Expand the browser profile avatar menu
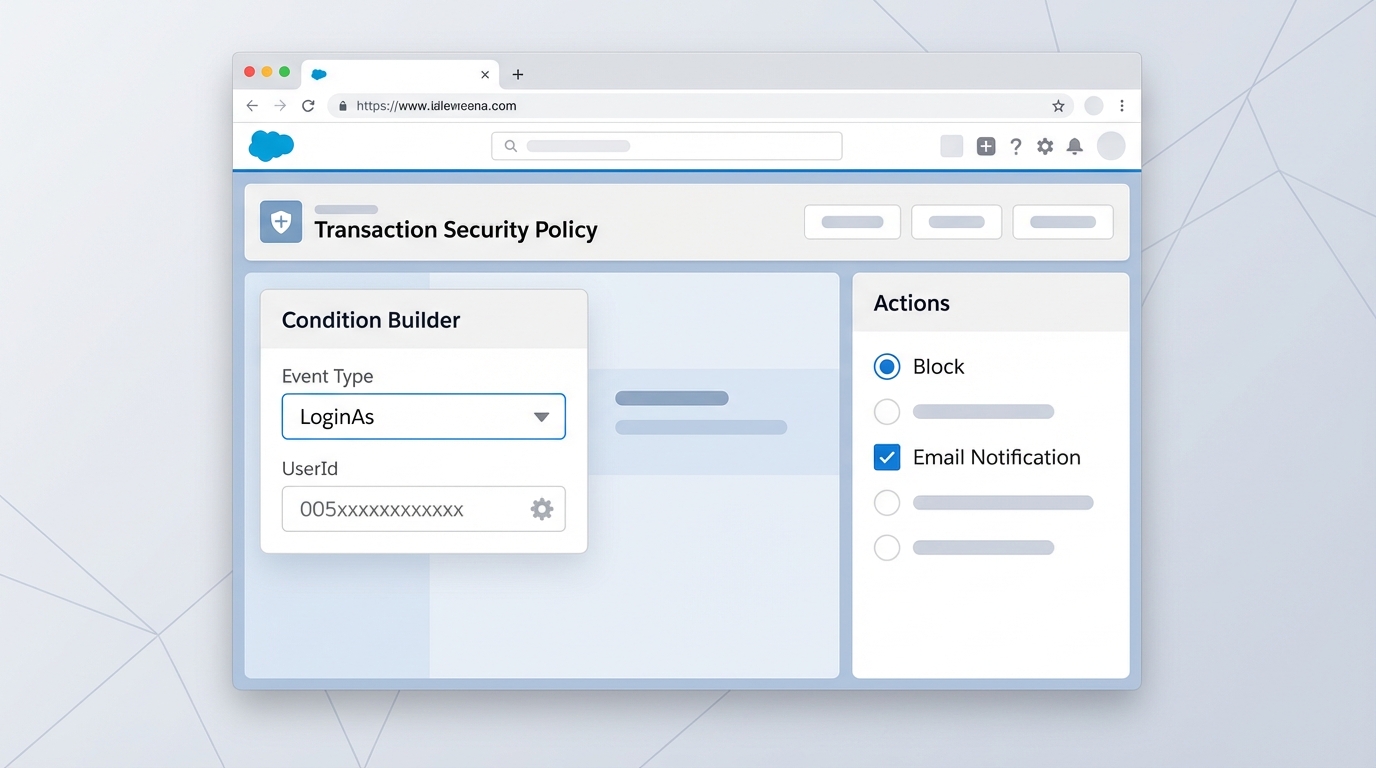 [1093, 105]
